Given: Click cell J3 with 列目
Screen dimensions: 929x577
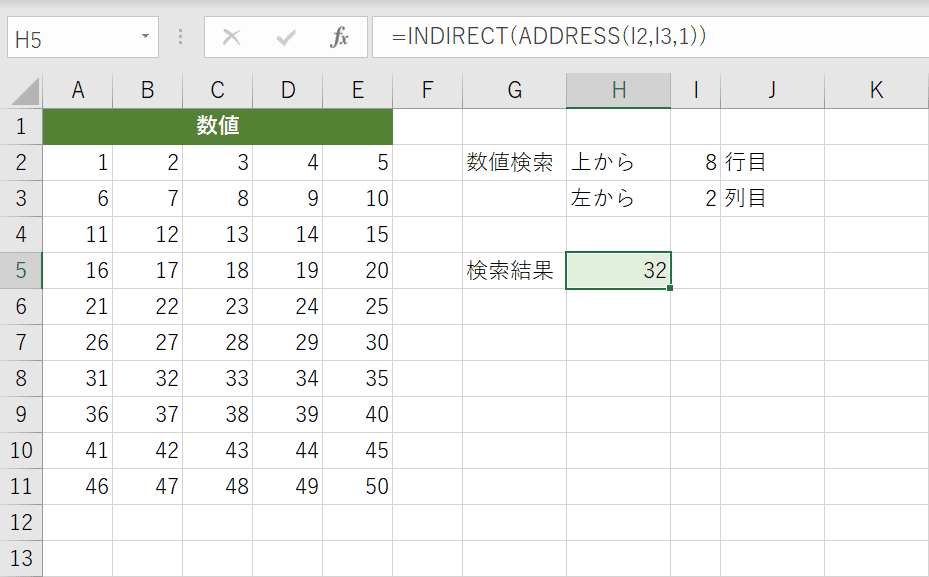Looking at the screenshot, I should click(x=772, y=198).
